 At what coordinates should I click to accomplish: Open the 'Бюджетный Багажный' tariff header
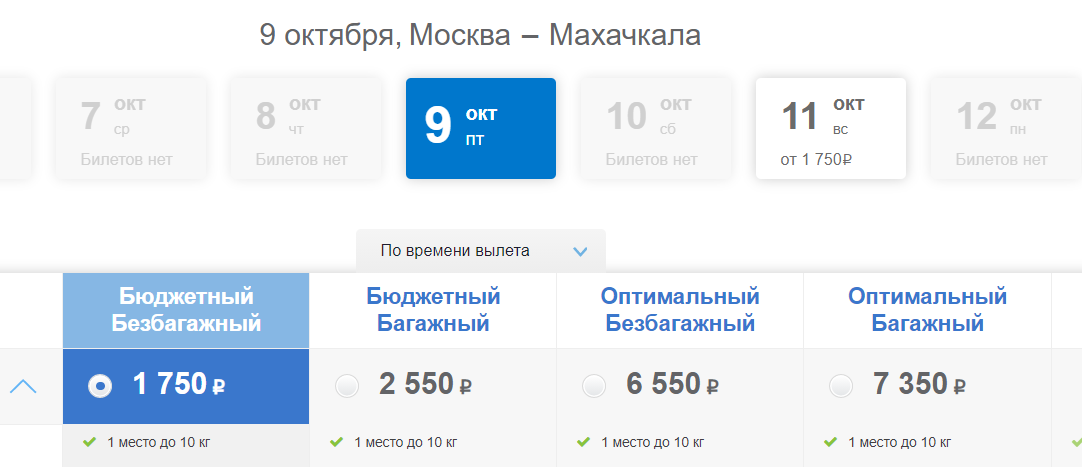433,310
